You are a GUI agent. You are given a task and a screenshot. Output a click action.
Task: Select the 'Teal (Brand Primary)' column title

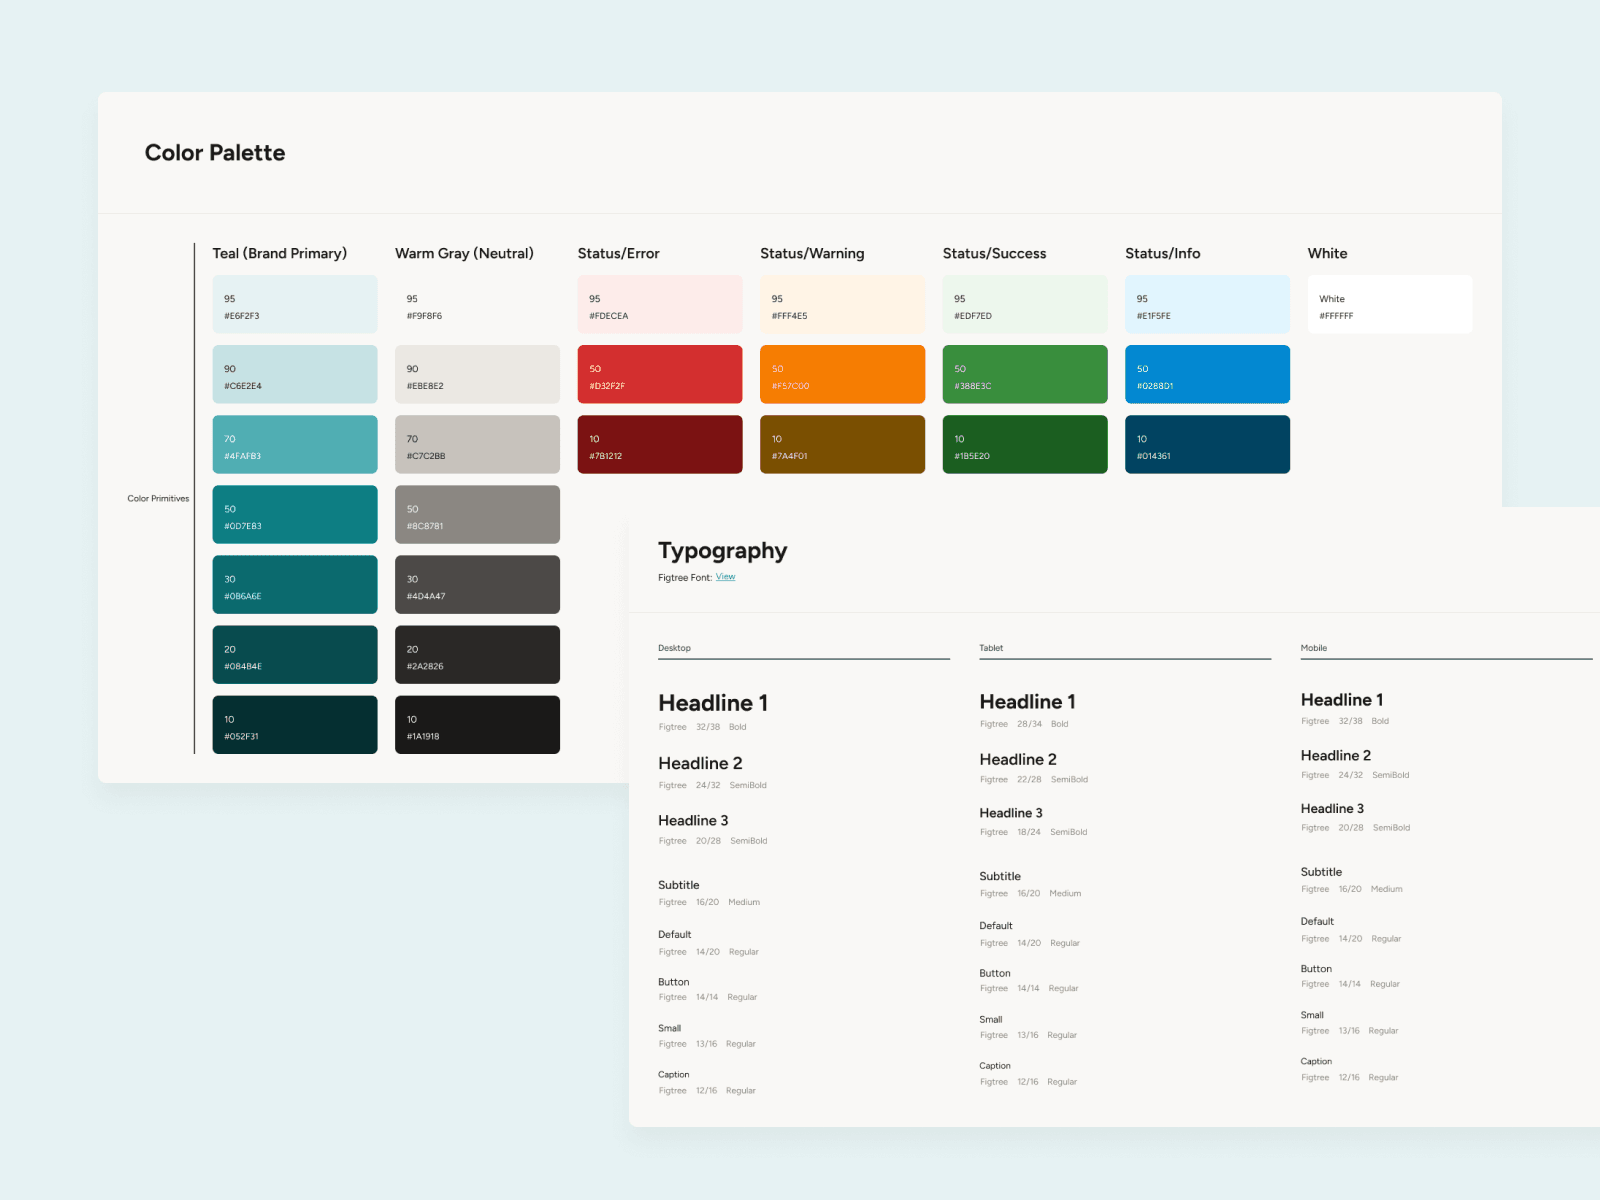(x=280, y=254)
